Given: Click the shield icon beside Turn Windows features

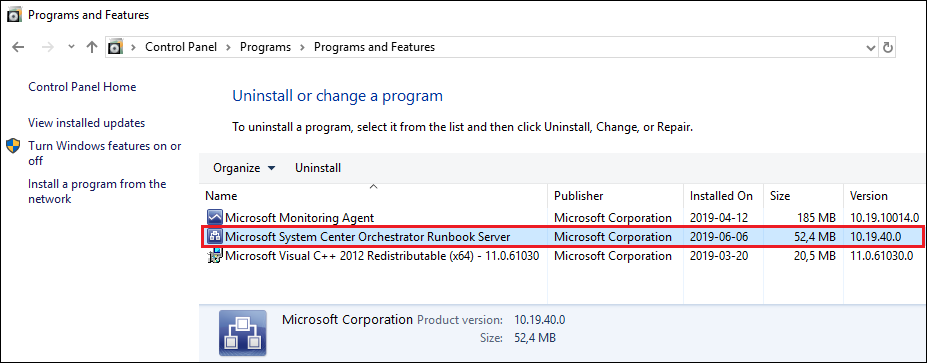Looking at the screenshot, I should [x=13, y=146].
